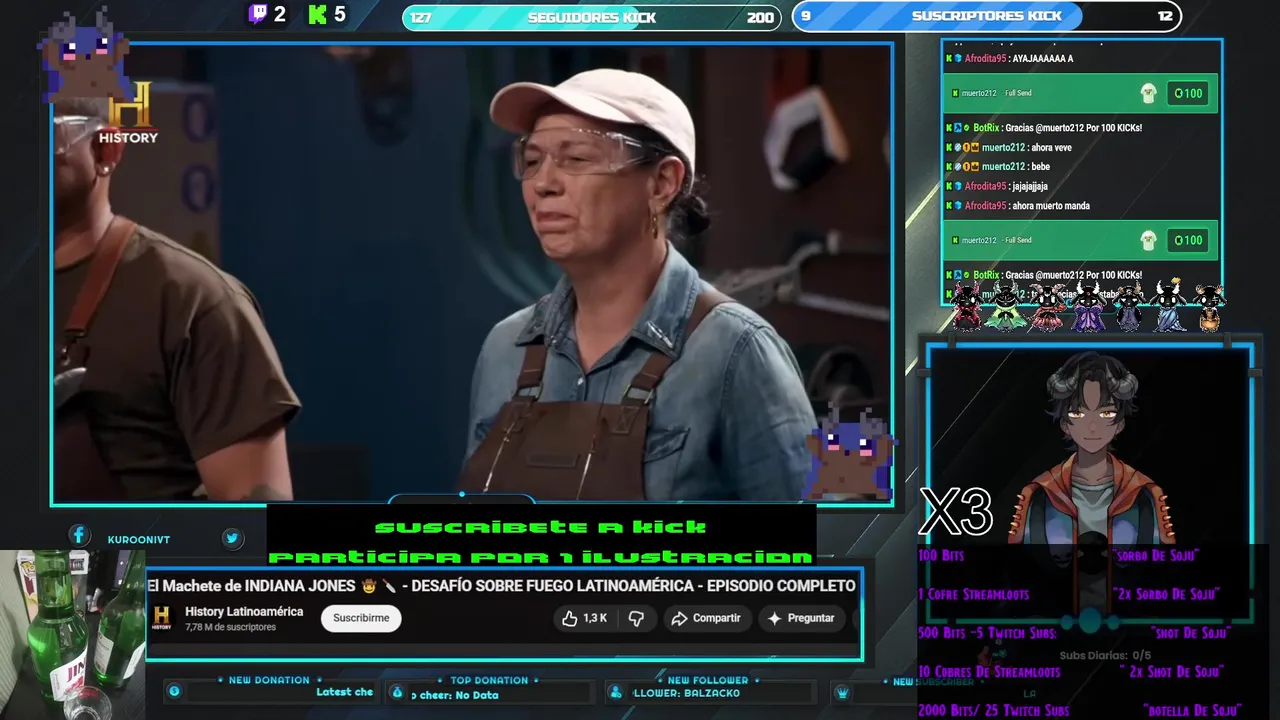This screenshot has width=1280, height=720.
Task: Click the '1 Cofre Streamloots' reward text
Action: point(973,594)
